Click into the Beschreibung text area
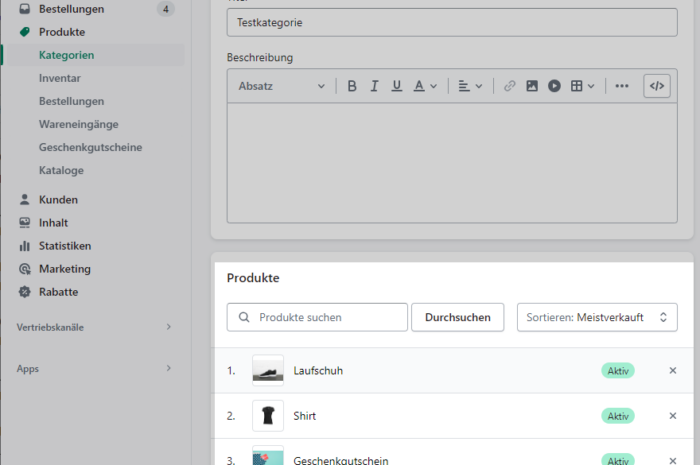The height and width of the screenshot is (465, 700). [452, 163]
